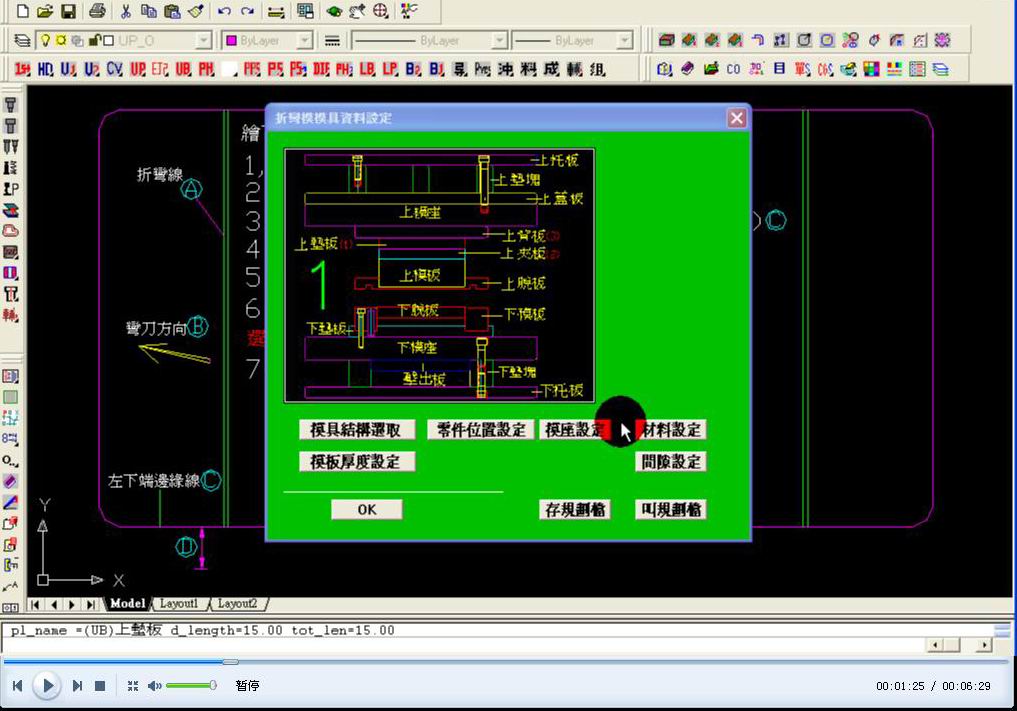Click the red 輔 icon in left toolbar

point(10,315)
